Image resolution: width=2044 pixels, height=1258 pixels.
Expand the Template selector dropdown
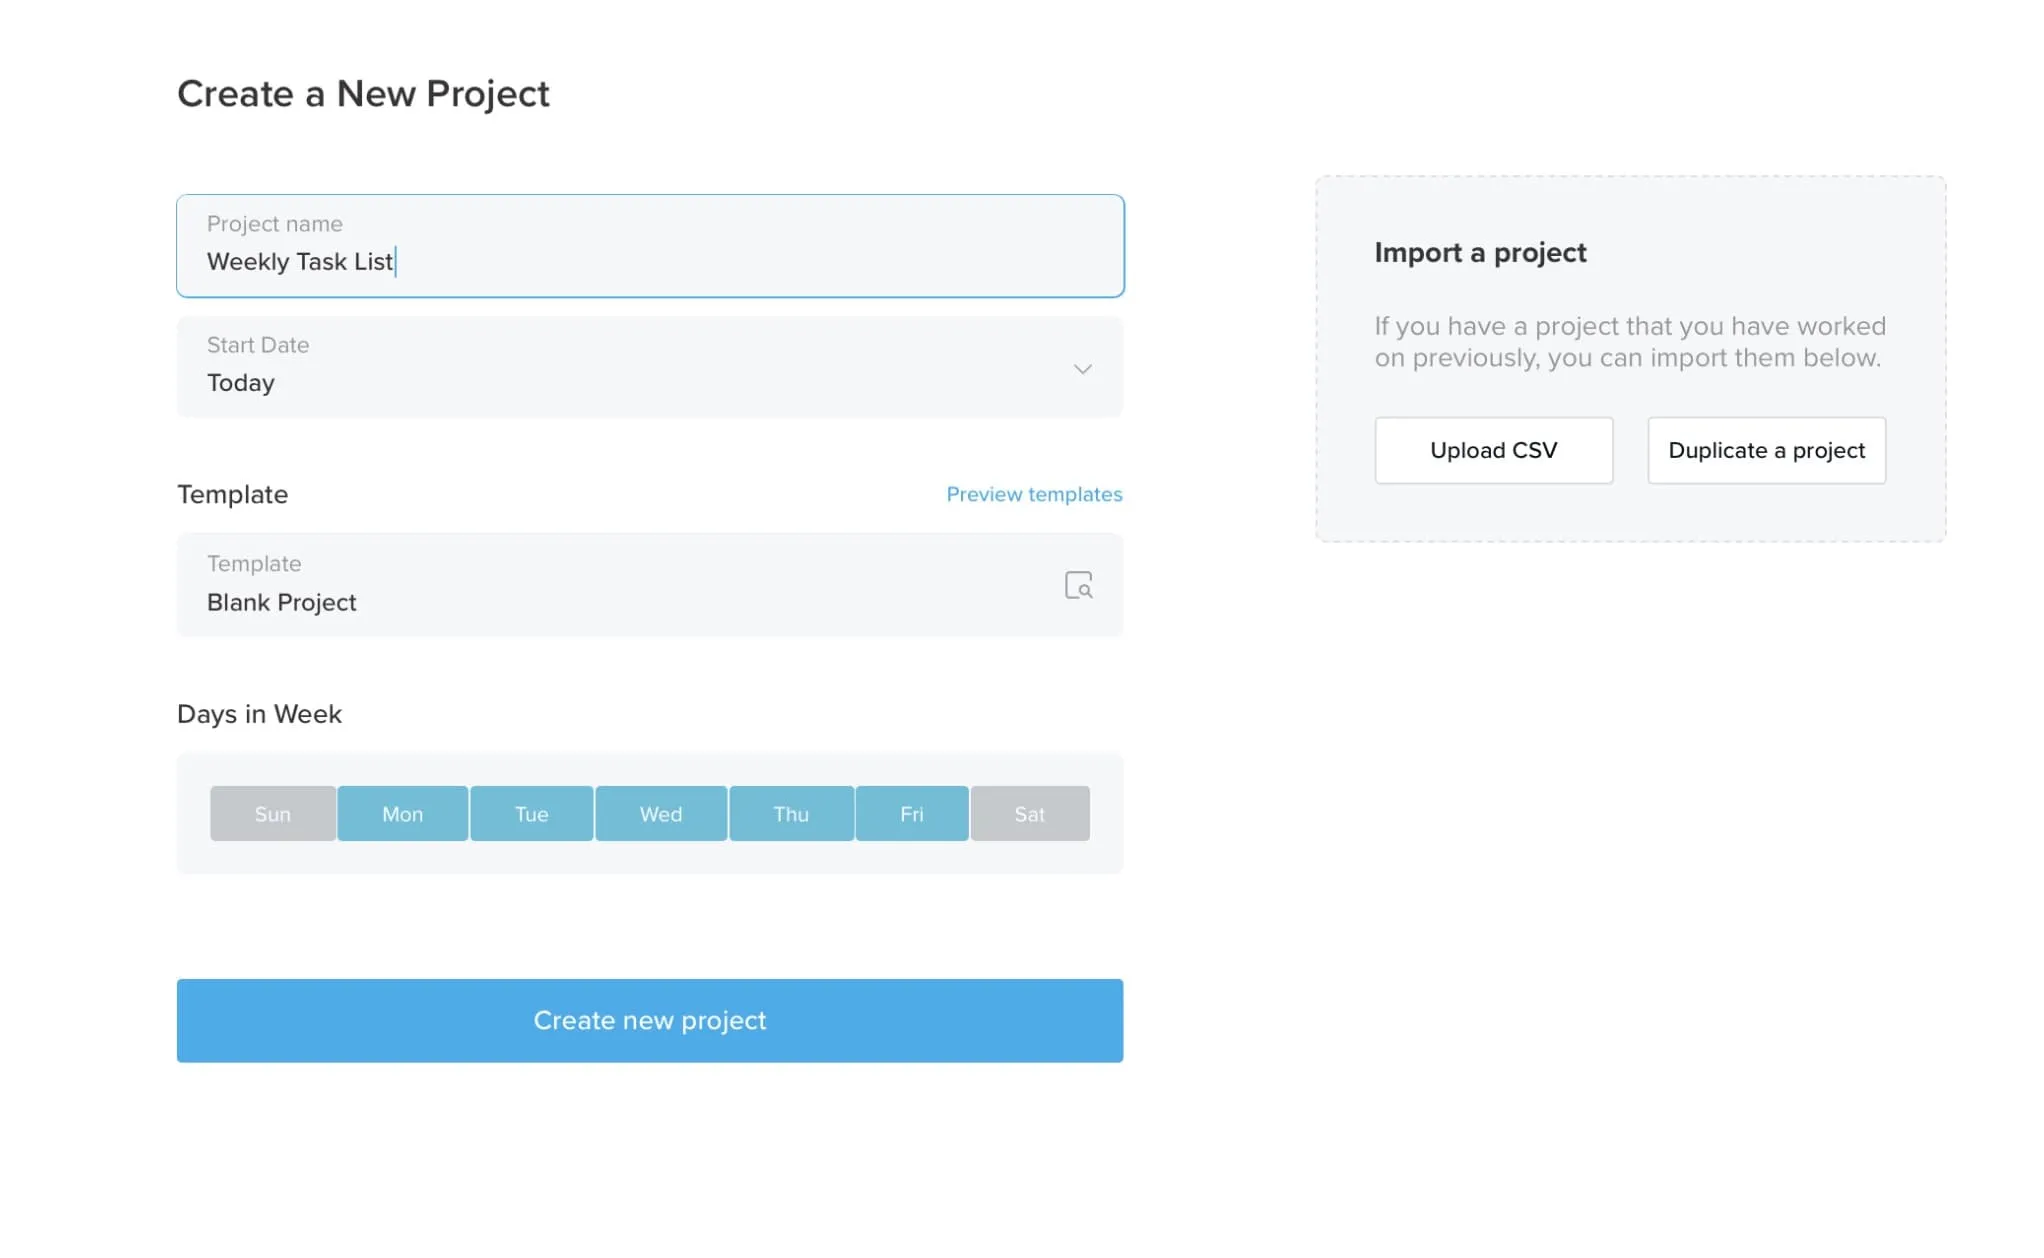[1079, 584]
